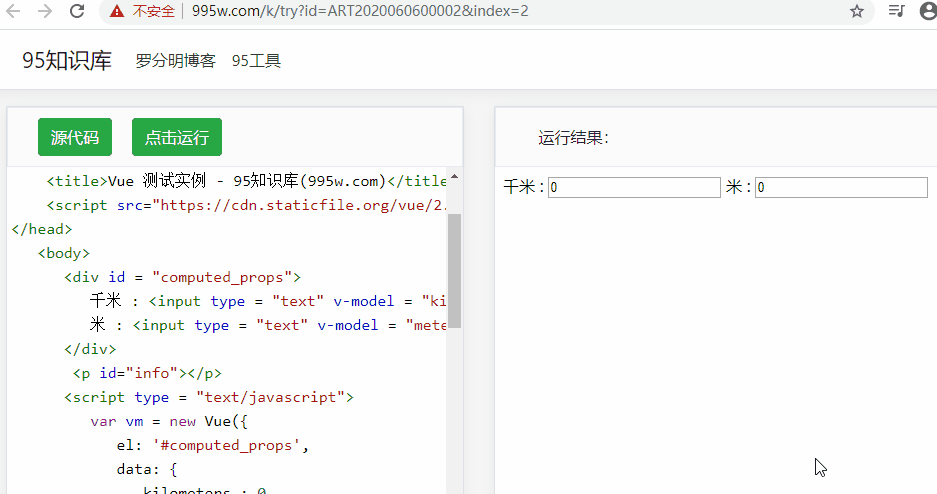Click the code editor scroll-up arrow

454,177
